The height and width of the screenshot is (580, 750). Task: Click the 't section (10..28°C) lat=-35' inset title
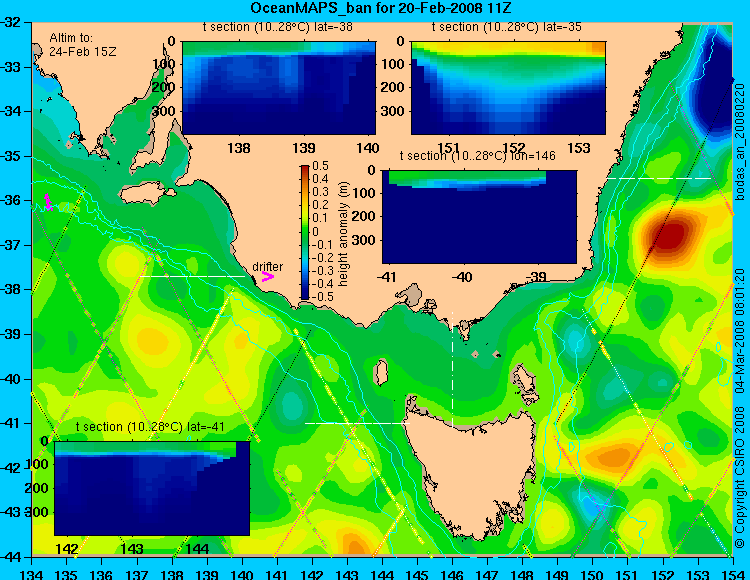coord(507,27)
